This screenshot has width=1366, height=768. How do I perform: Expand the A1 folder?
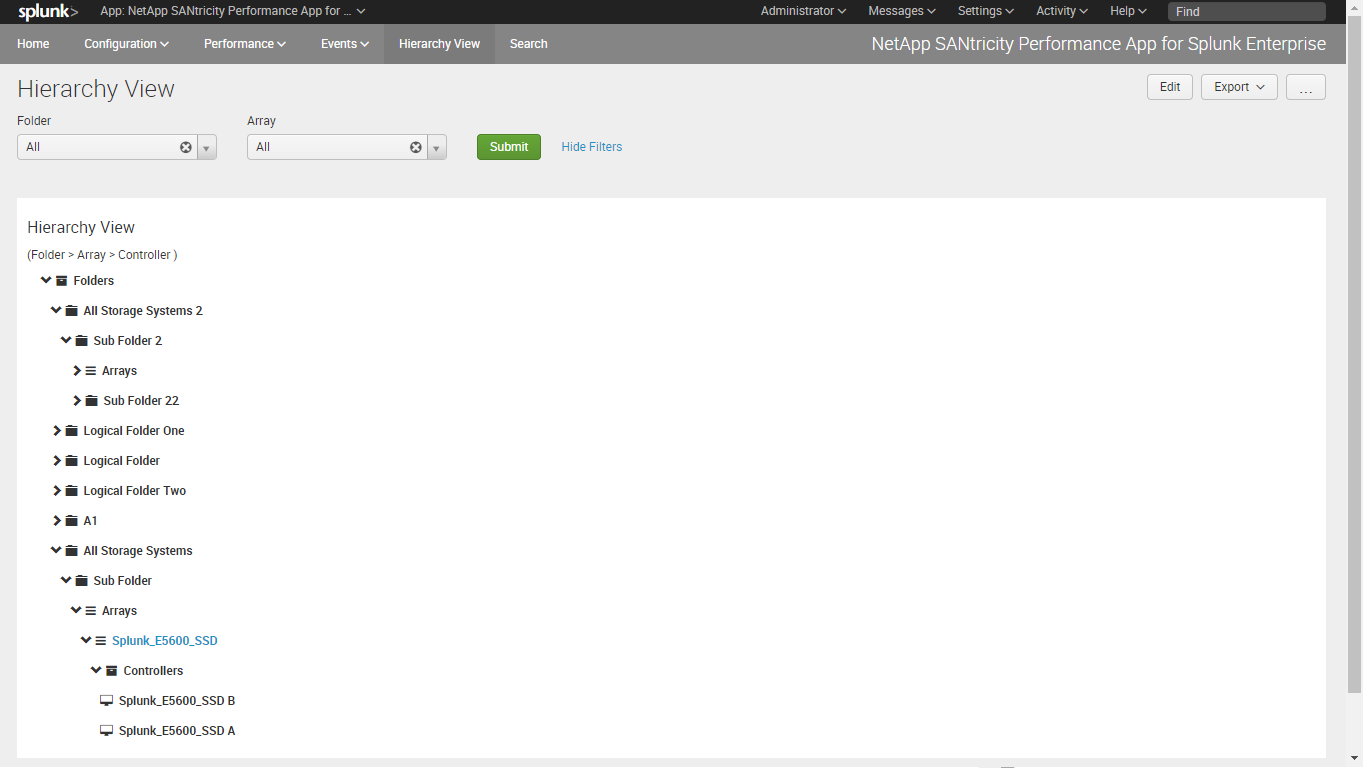pyautogui.click(x=57, y=521)
